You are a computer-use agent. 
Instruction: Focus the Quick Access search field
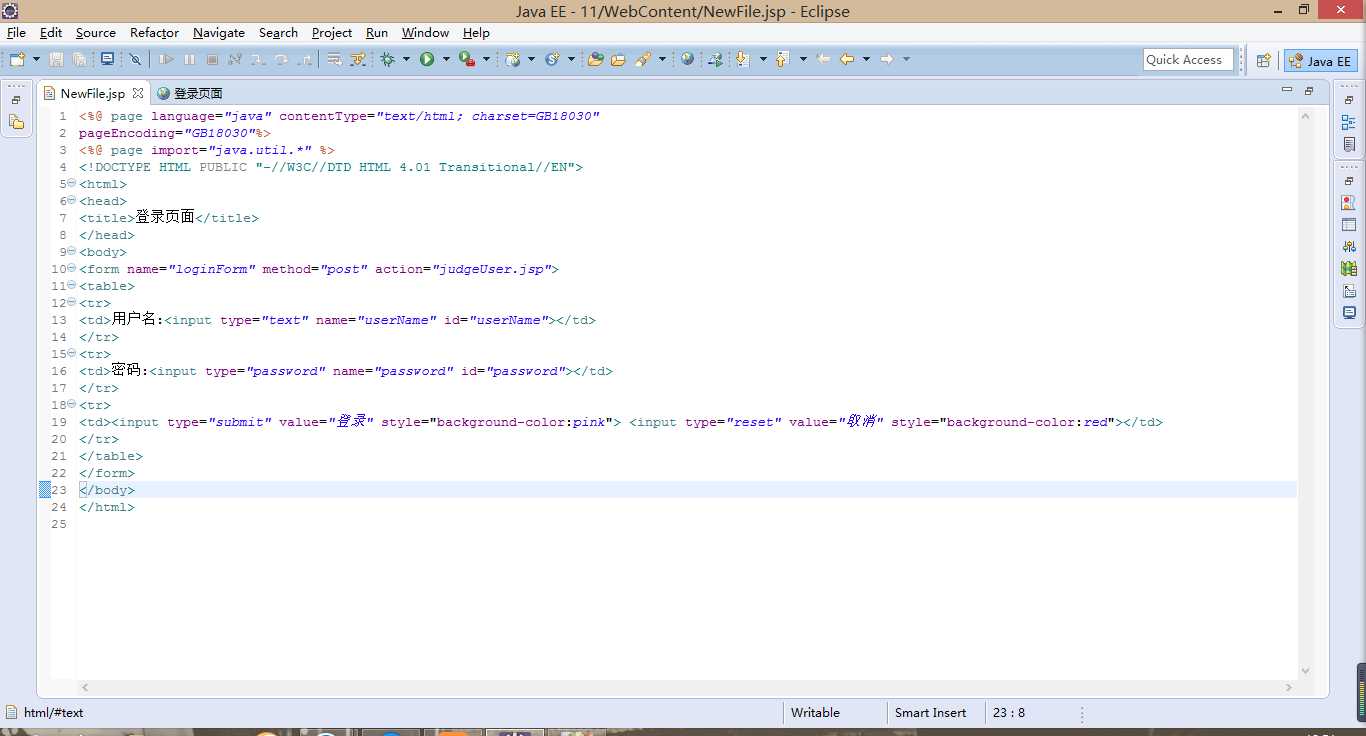click(1189, 60)
